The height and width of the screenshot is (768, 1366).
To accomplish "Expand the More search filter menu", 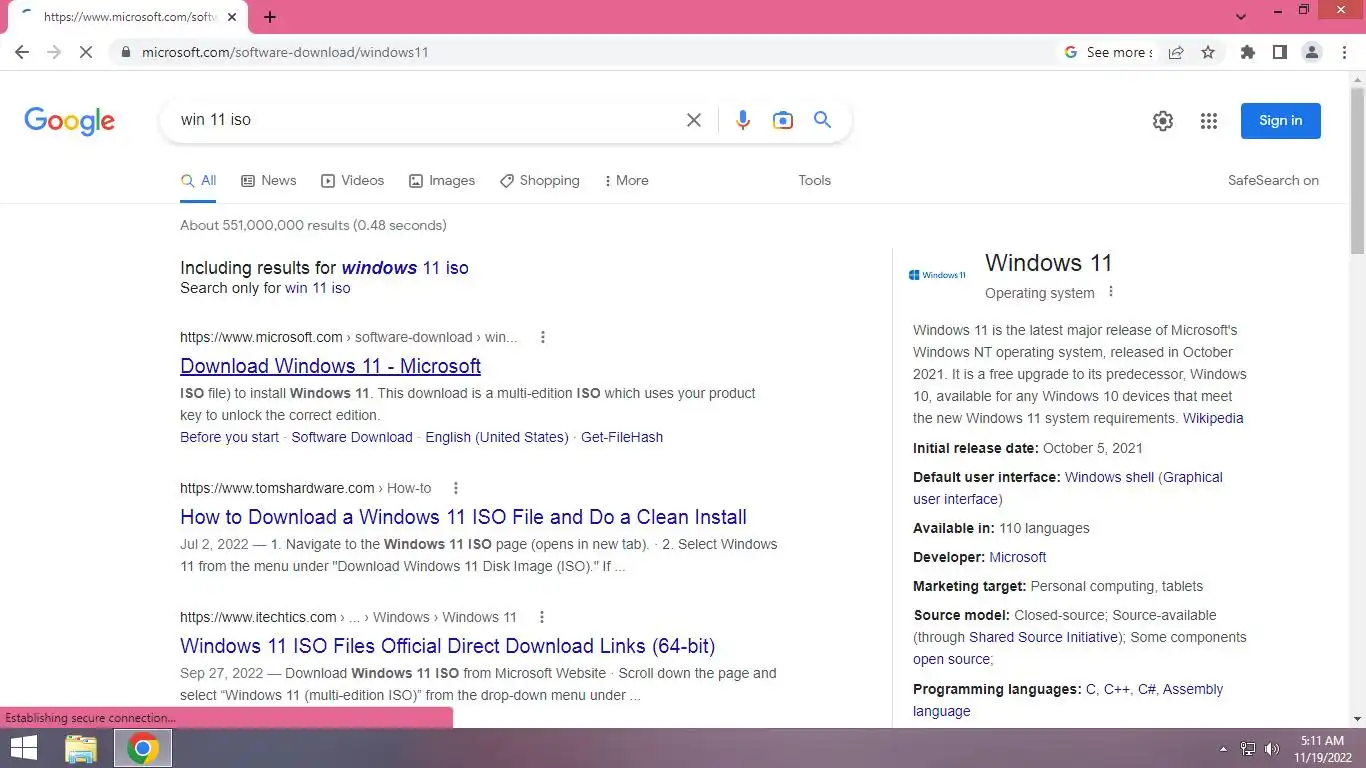I will (x=627, y=181).
